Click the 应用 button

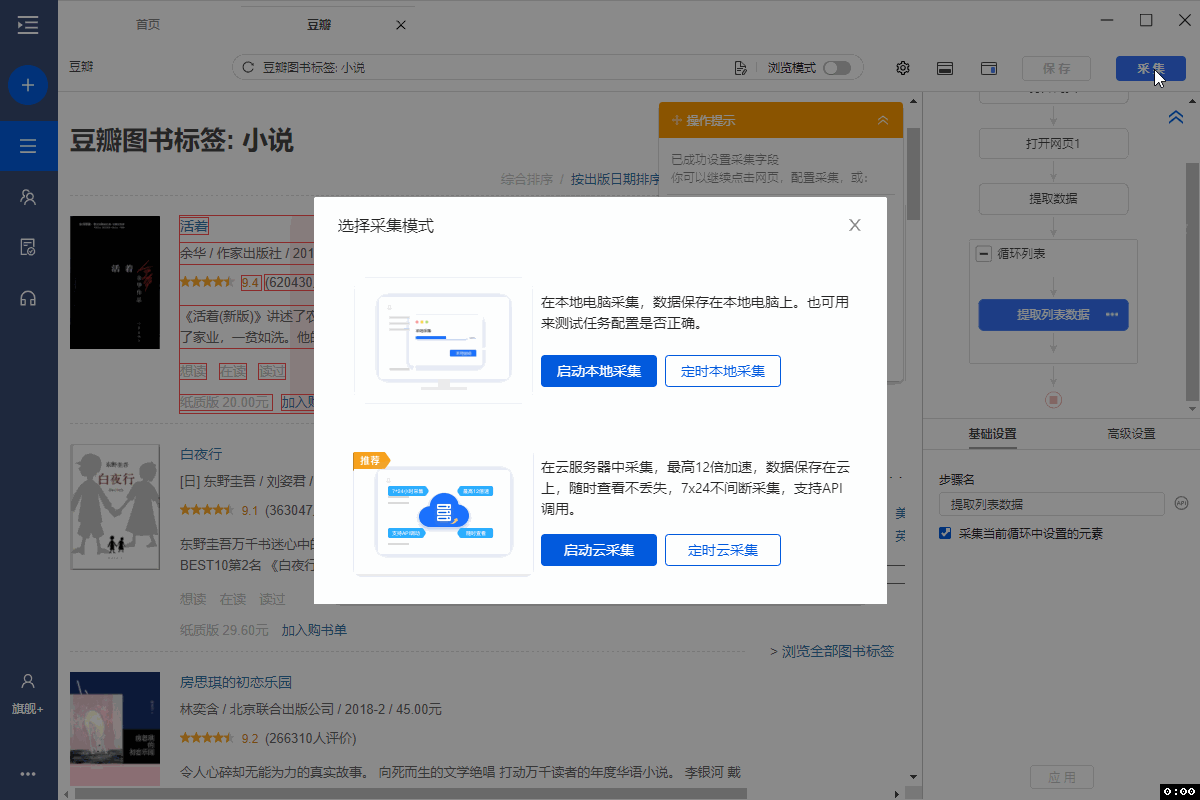pyautogui.click(x=1062, y=778)
